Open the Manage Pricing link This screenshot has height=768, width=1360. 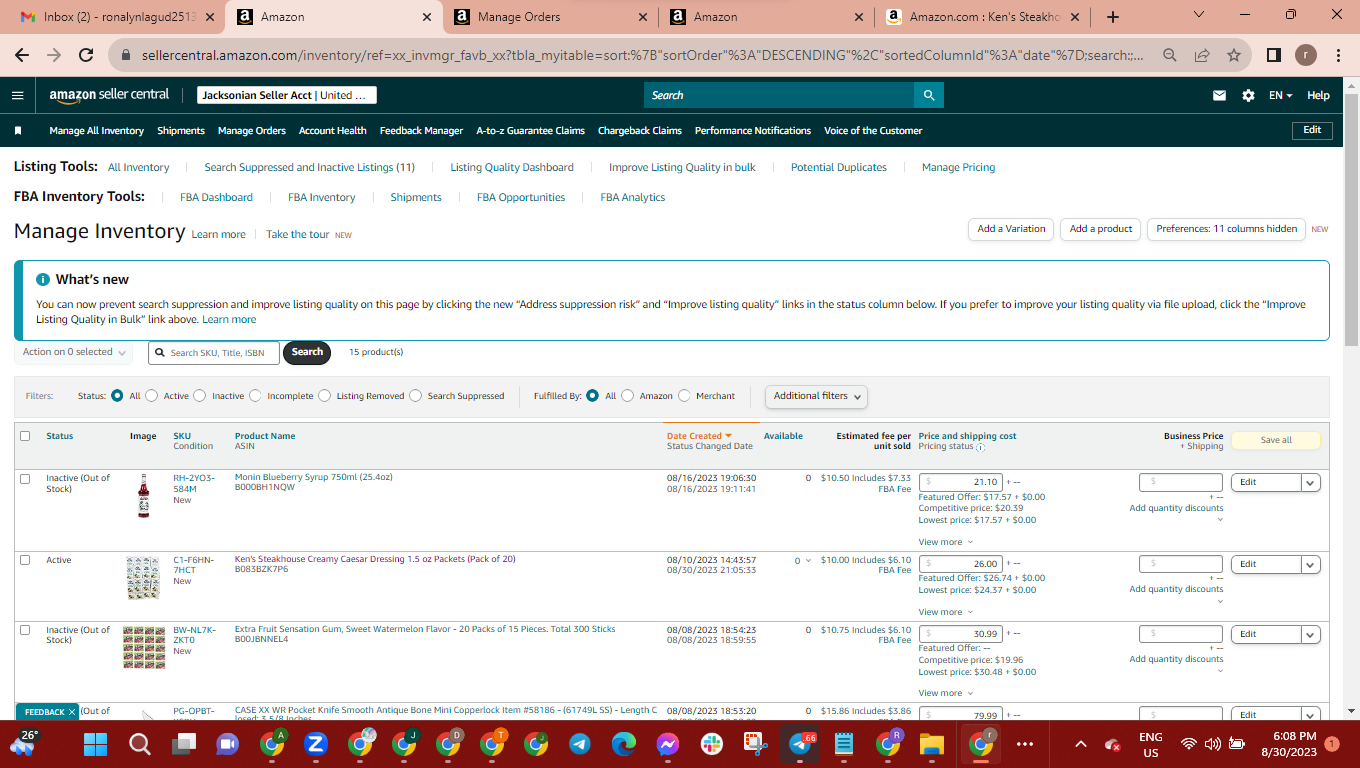point(959,168)
